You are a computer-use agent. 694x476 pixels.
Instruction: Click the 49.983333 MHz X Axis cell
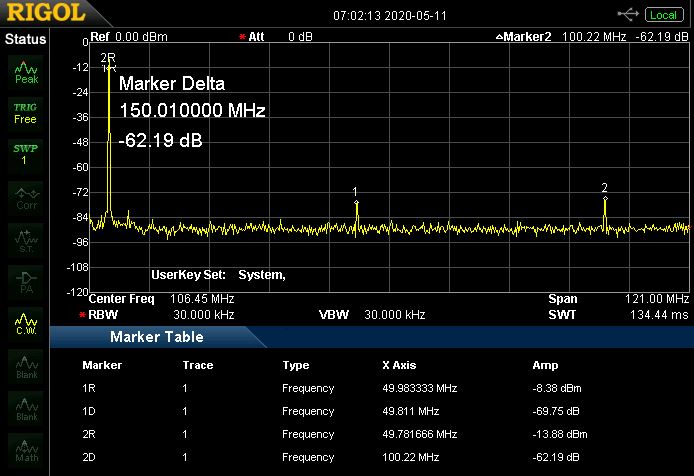[420, 388]
